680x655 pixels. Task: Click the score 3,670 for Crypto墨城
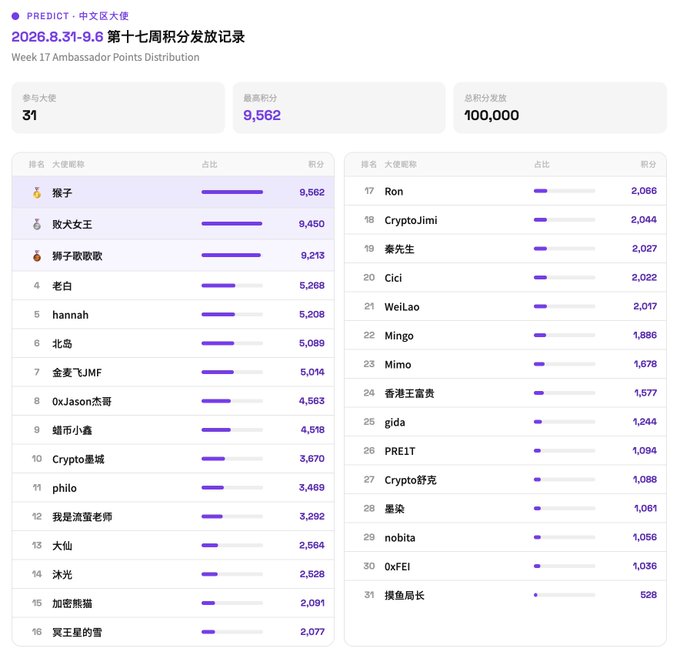pos(312,458)
